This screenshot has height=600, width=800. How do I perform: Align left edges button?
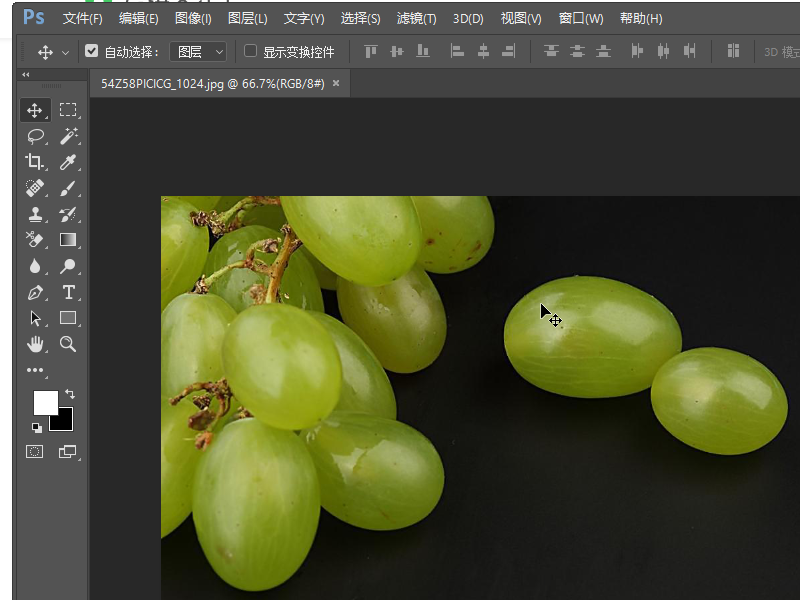click(457, 51)
